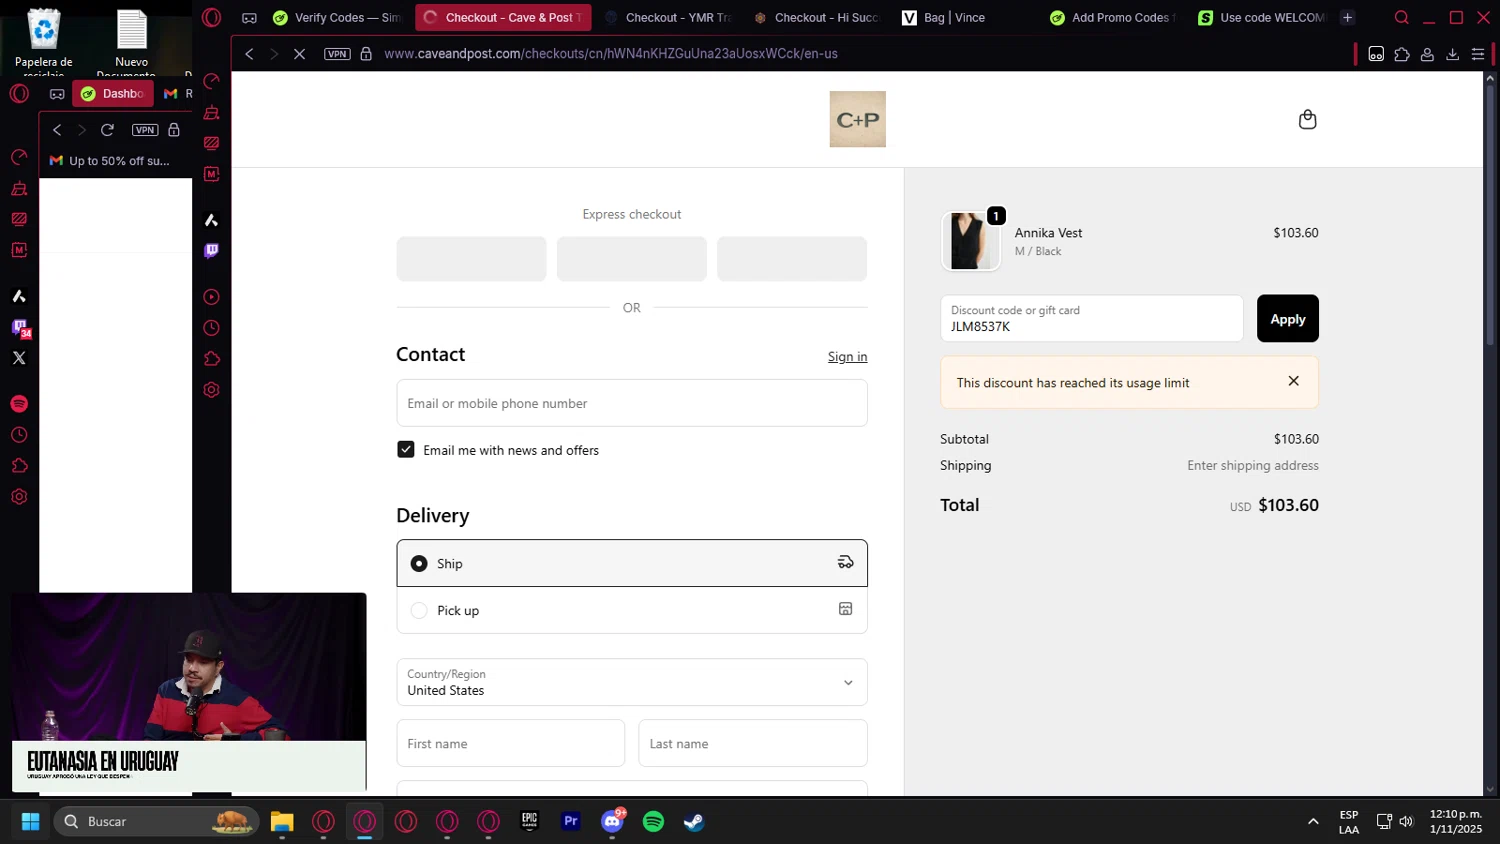Switch to the Checkout - YMR Track tab
1500x844 pixels.
click(668, 18)
